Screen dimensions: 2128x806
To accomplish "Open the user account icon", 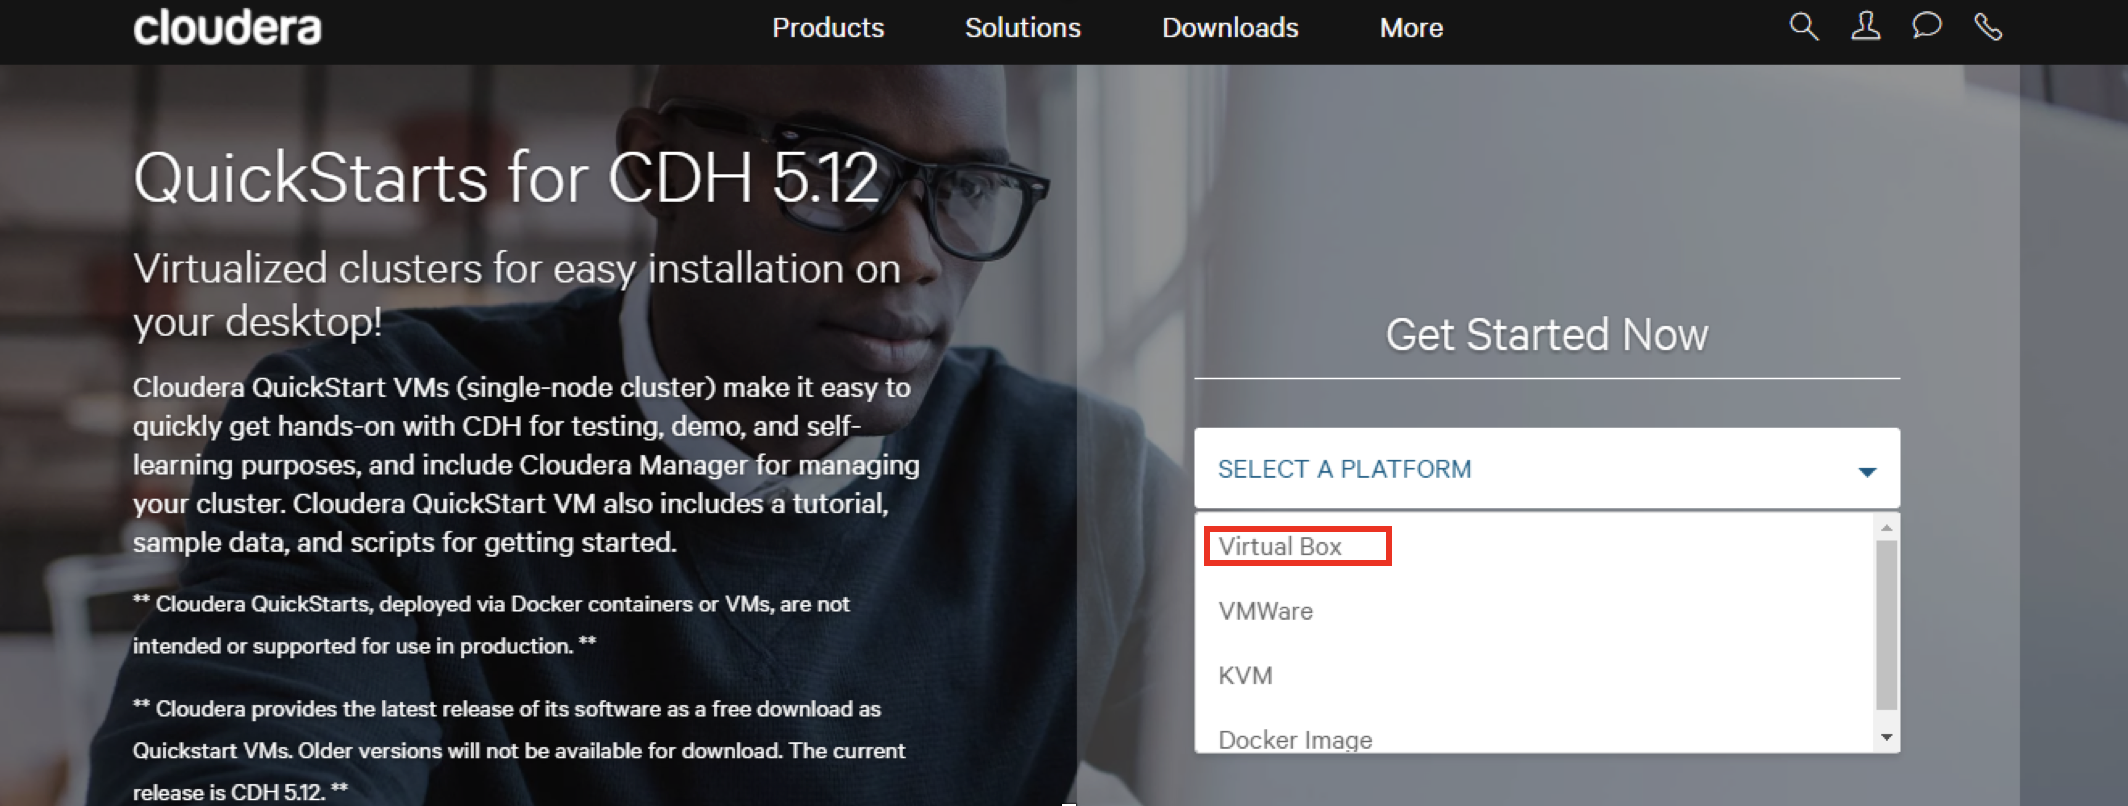I will [x=1865, y=27].
